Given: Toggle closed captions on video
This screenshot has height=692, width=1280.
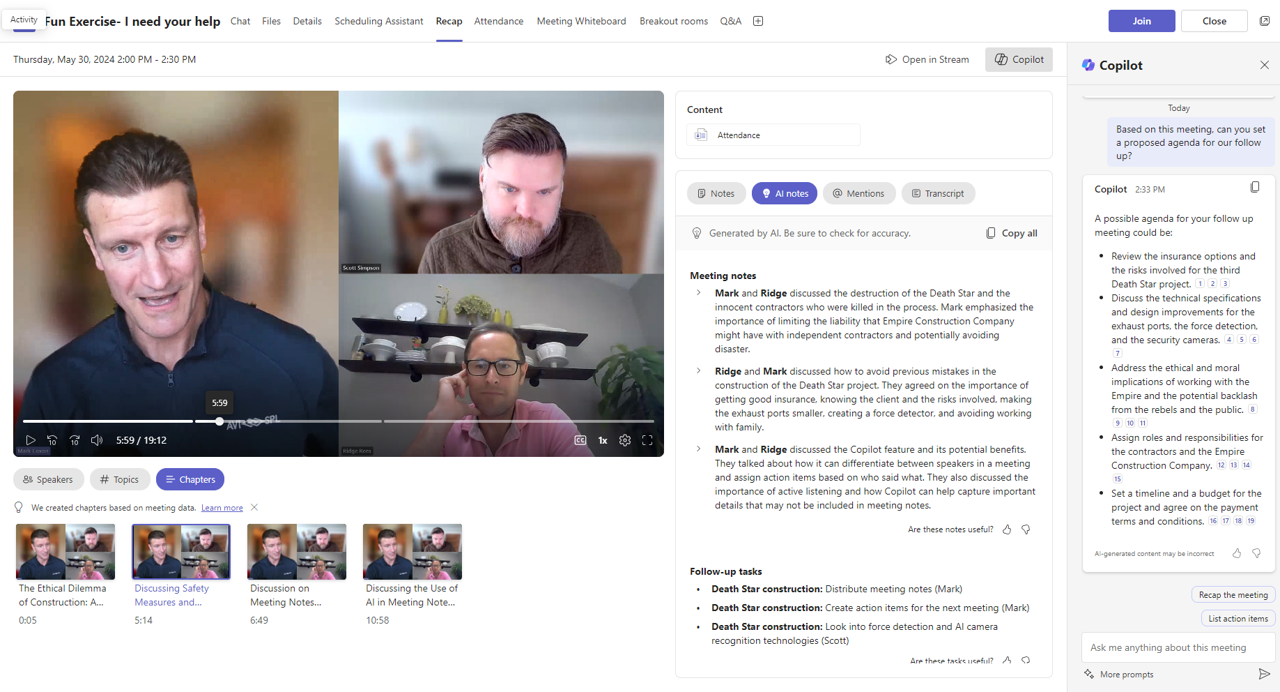Looking at the screenshot, I should [580, 440].
